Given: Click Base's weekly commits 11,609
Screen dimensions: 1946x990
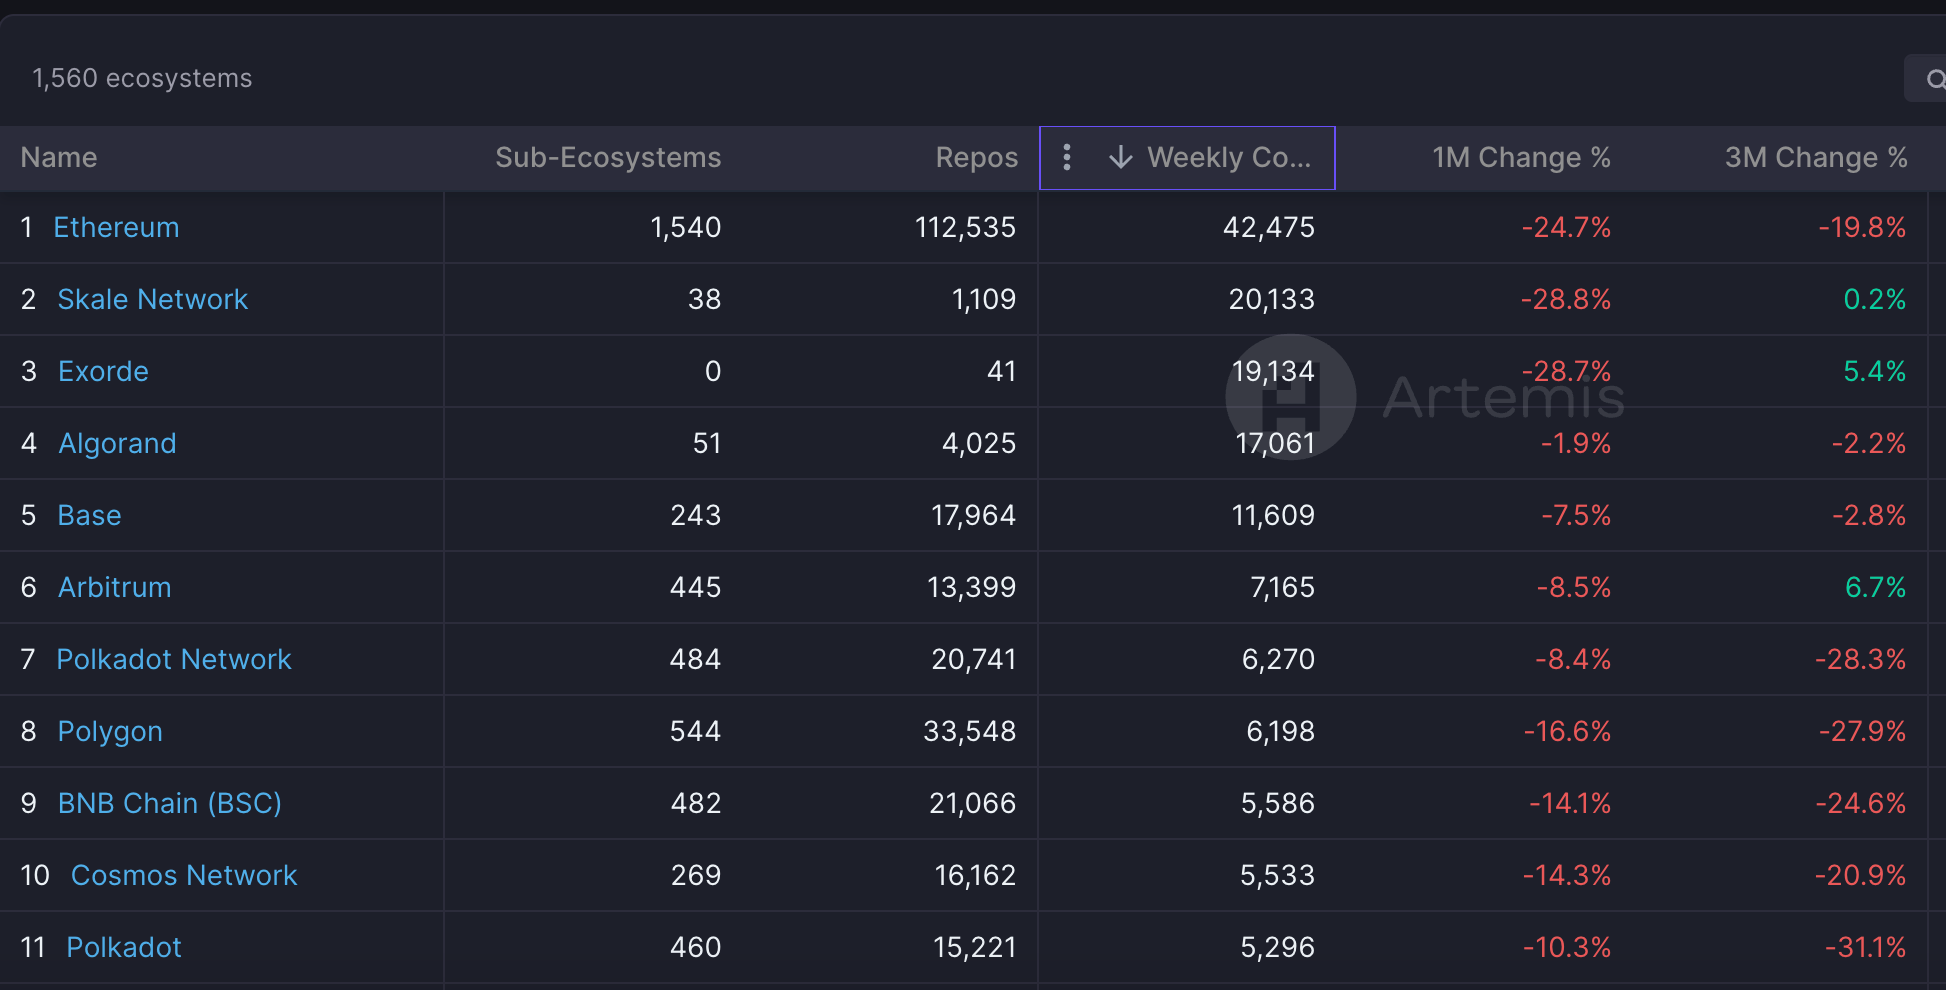Looking at the screenshot, I should click(x=1273, y=515).
